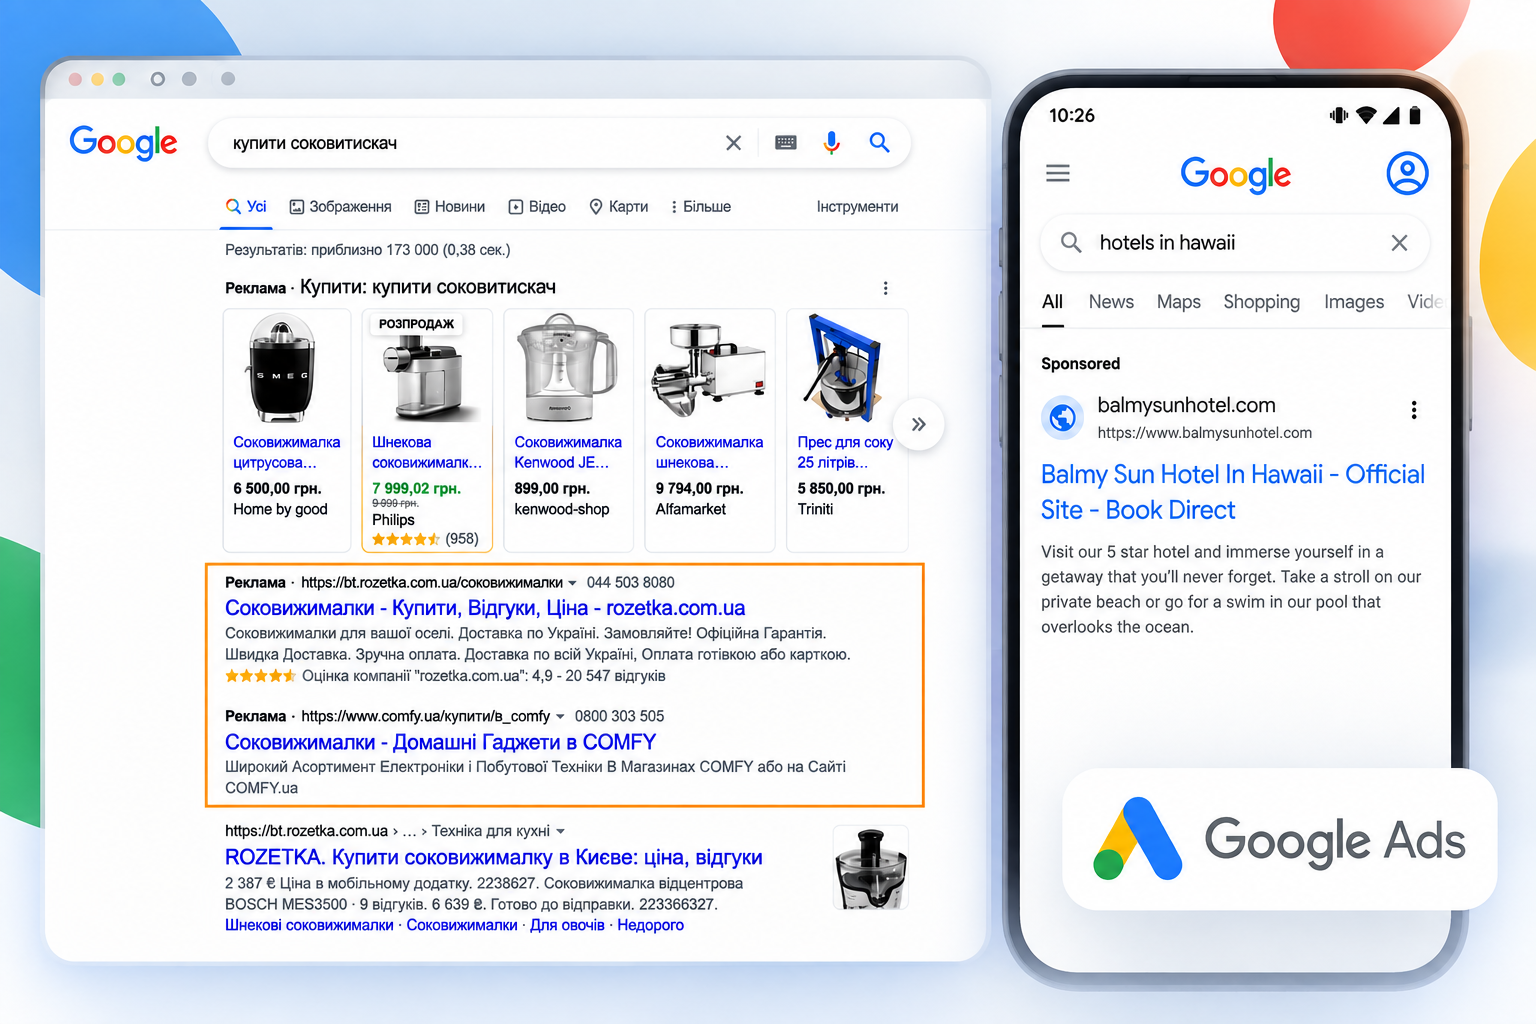Image resolution: width=1536 pixels, height=1024 pixels.
Task: Click the Philips rating stars '(958)'
Action: tap(425, 539)
